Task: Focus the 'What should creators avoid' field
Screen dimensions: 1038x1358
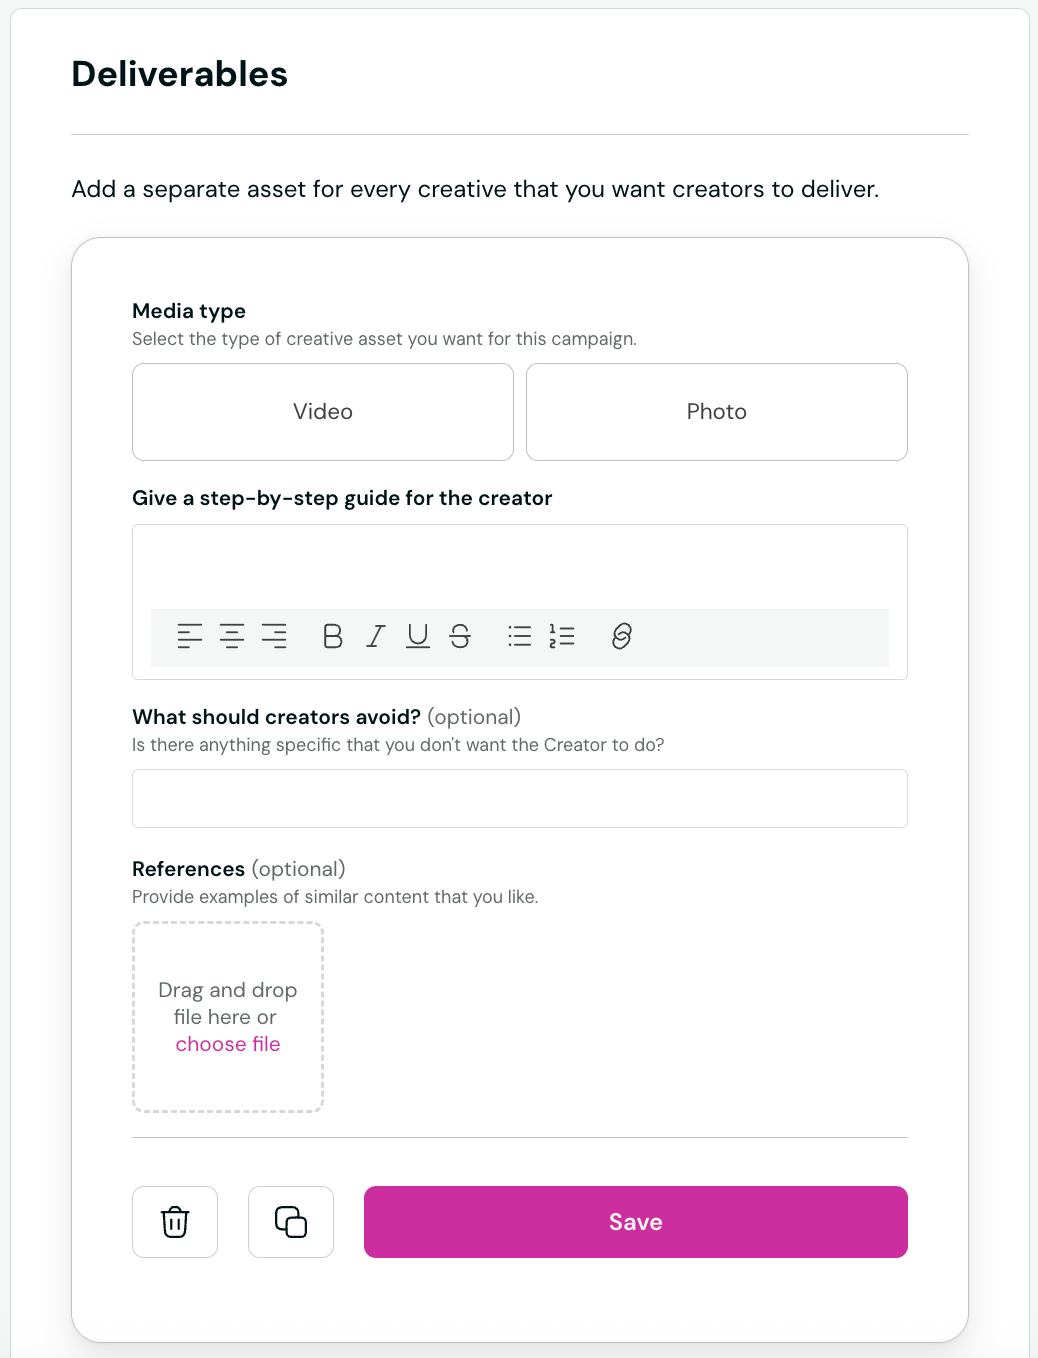Action: (519, 798)
